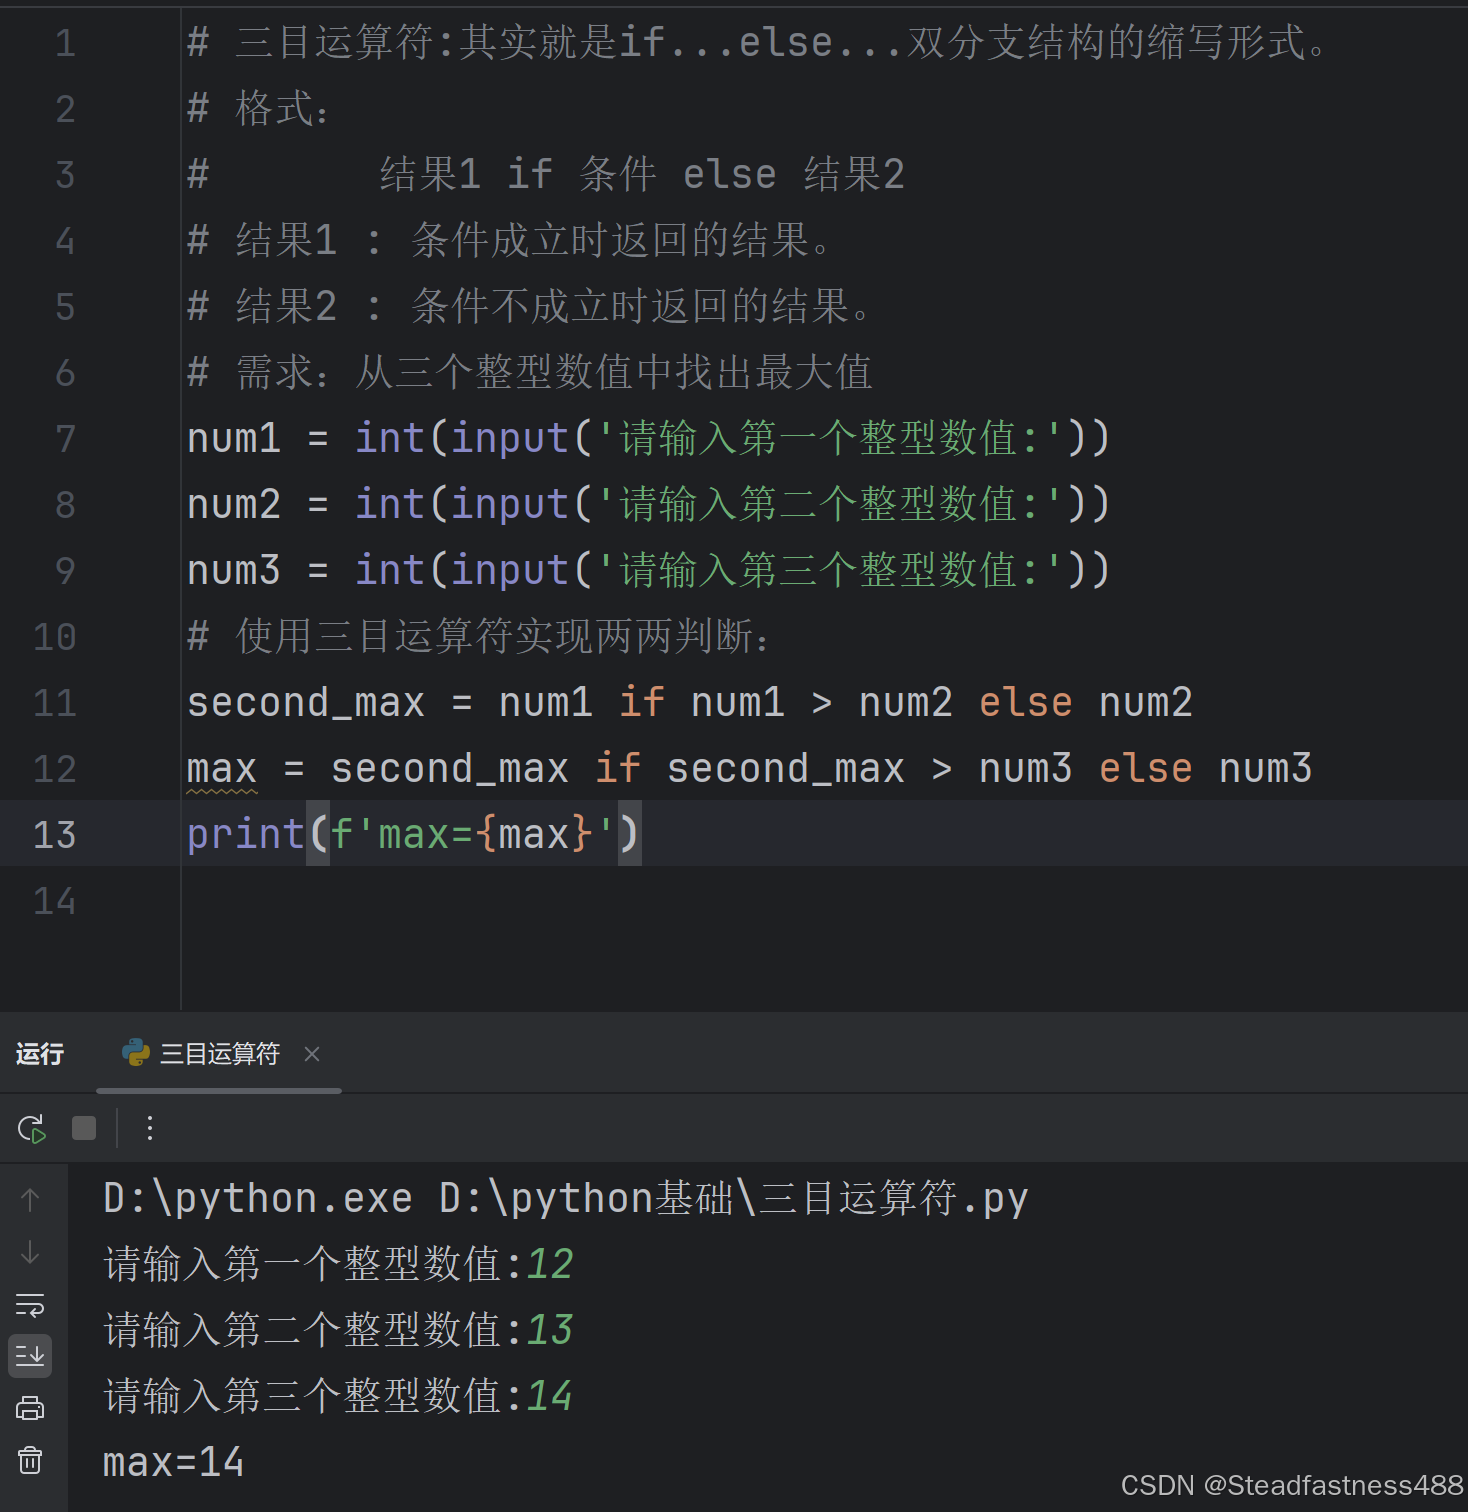Click the num3 variable at the start of line 9
The width and height of the screenshot is (1468, 1512).
[234, 570]
